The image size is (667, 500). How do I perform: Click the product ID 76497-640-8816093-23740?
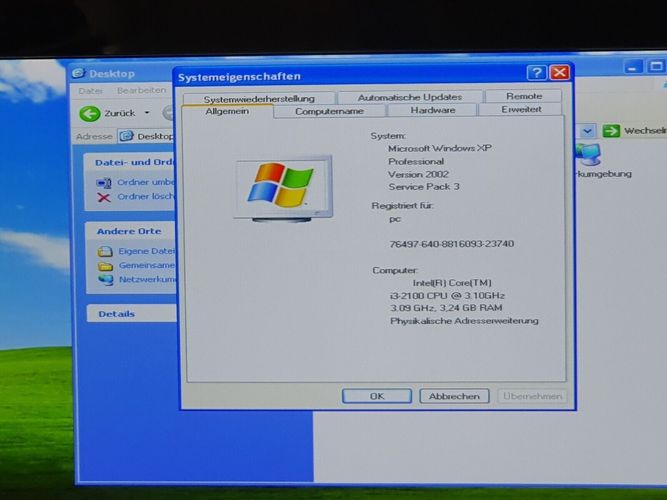(452, 244)
